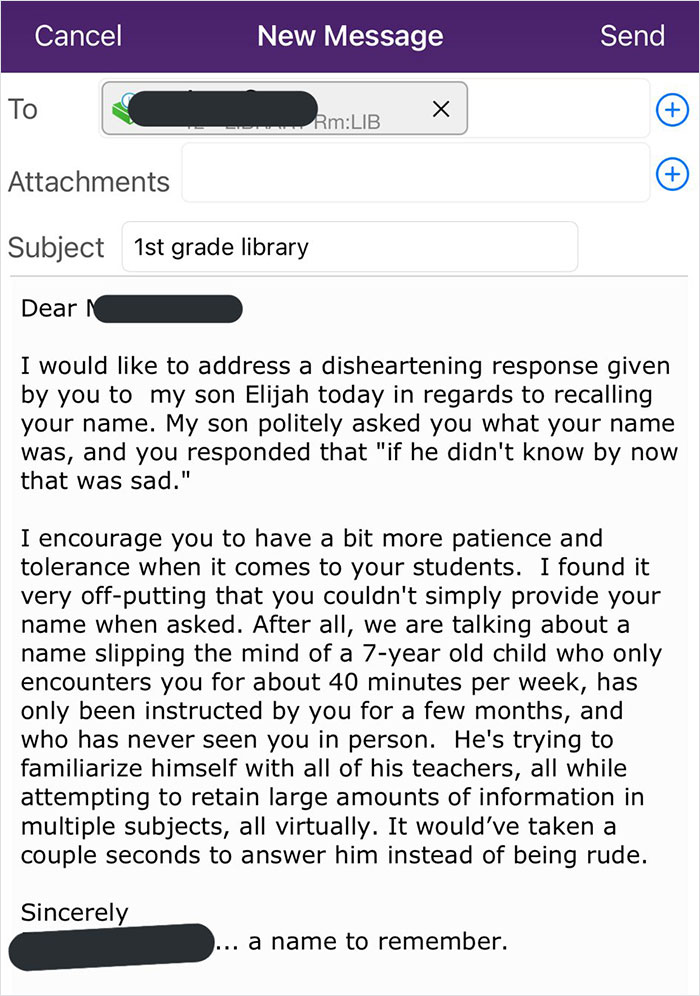Tap the closing line "a name to remember"

pos(375,941)
